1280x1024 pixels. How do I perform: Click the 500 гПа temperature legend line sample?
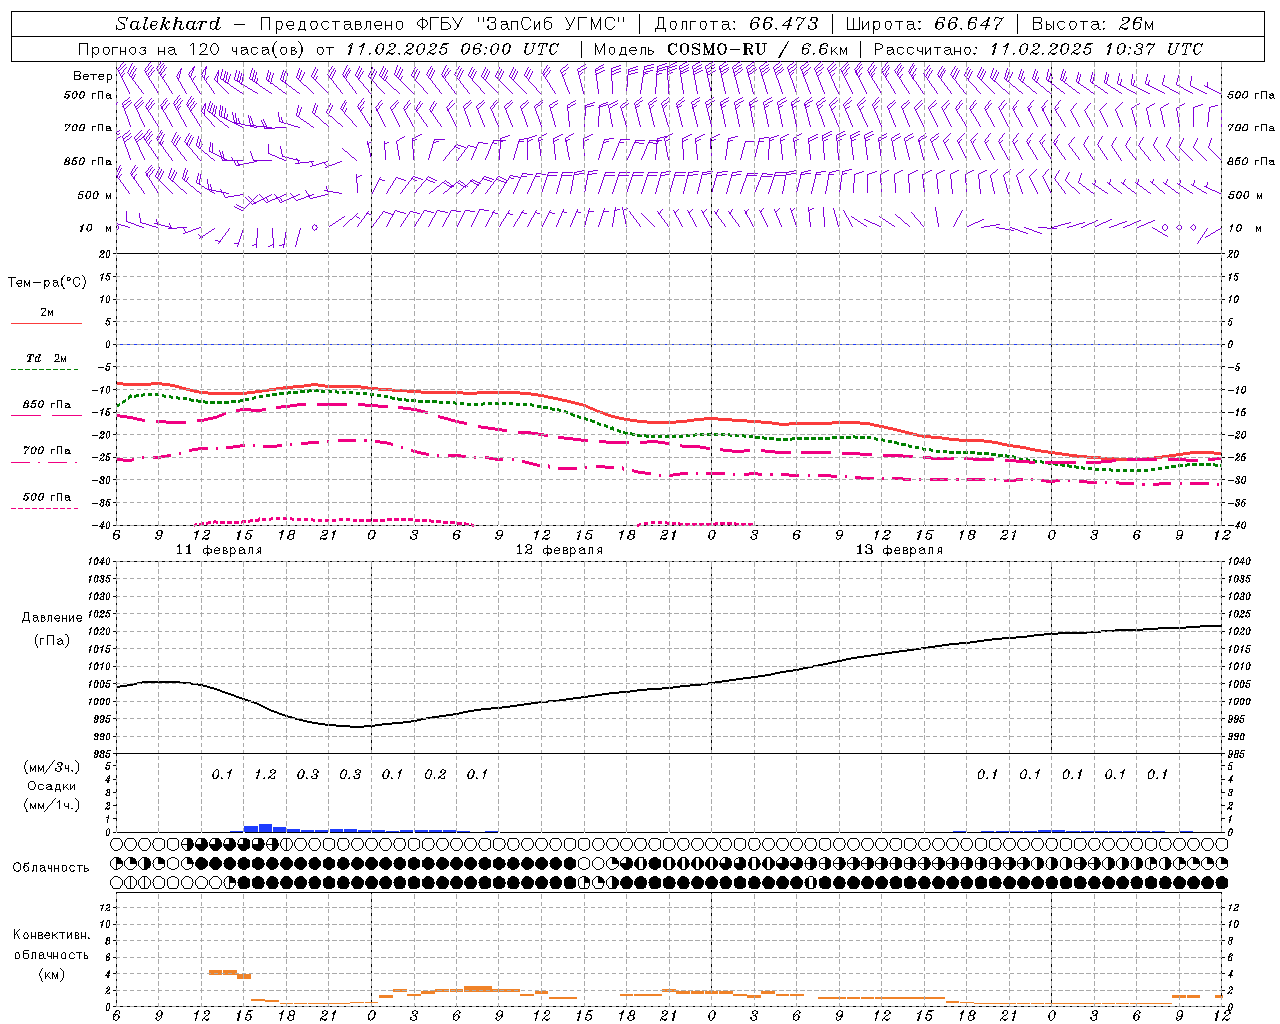coord(44,508)
